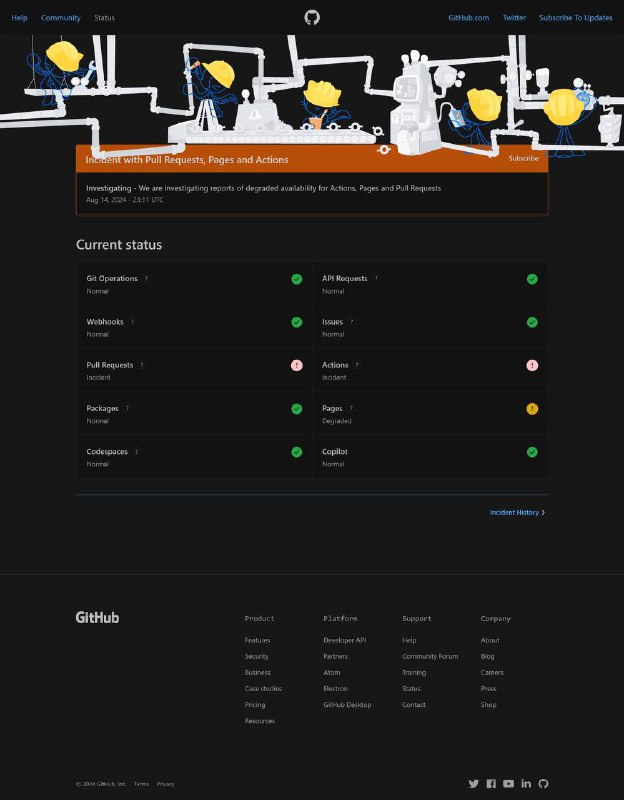Open the question mark next to Codespaces

(137, 452)
